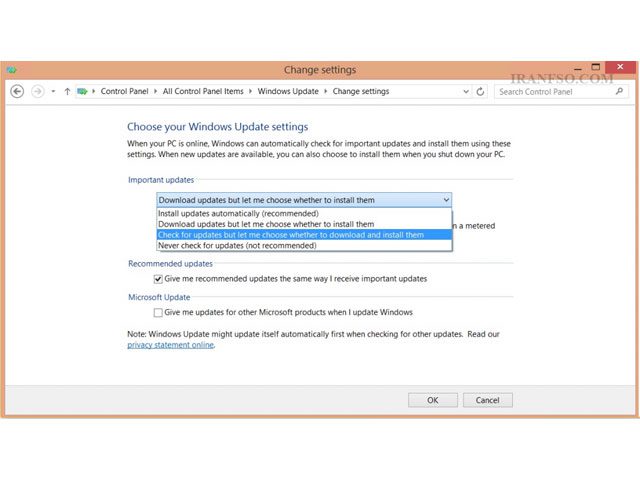Click the Recommended updates section label
This screenshot has height=480, width=640.
170,264
